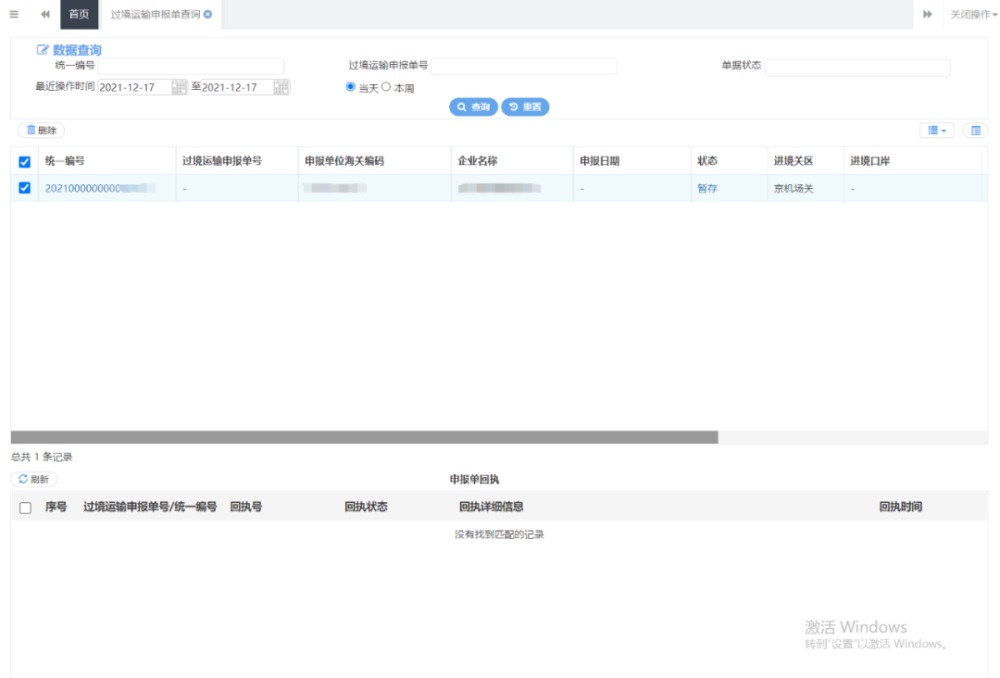Click the 回执号 column header
1000x678 pixels.
tap(246, 506)
